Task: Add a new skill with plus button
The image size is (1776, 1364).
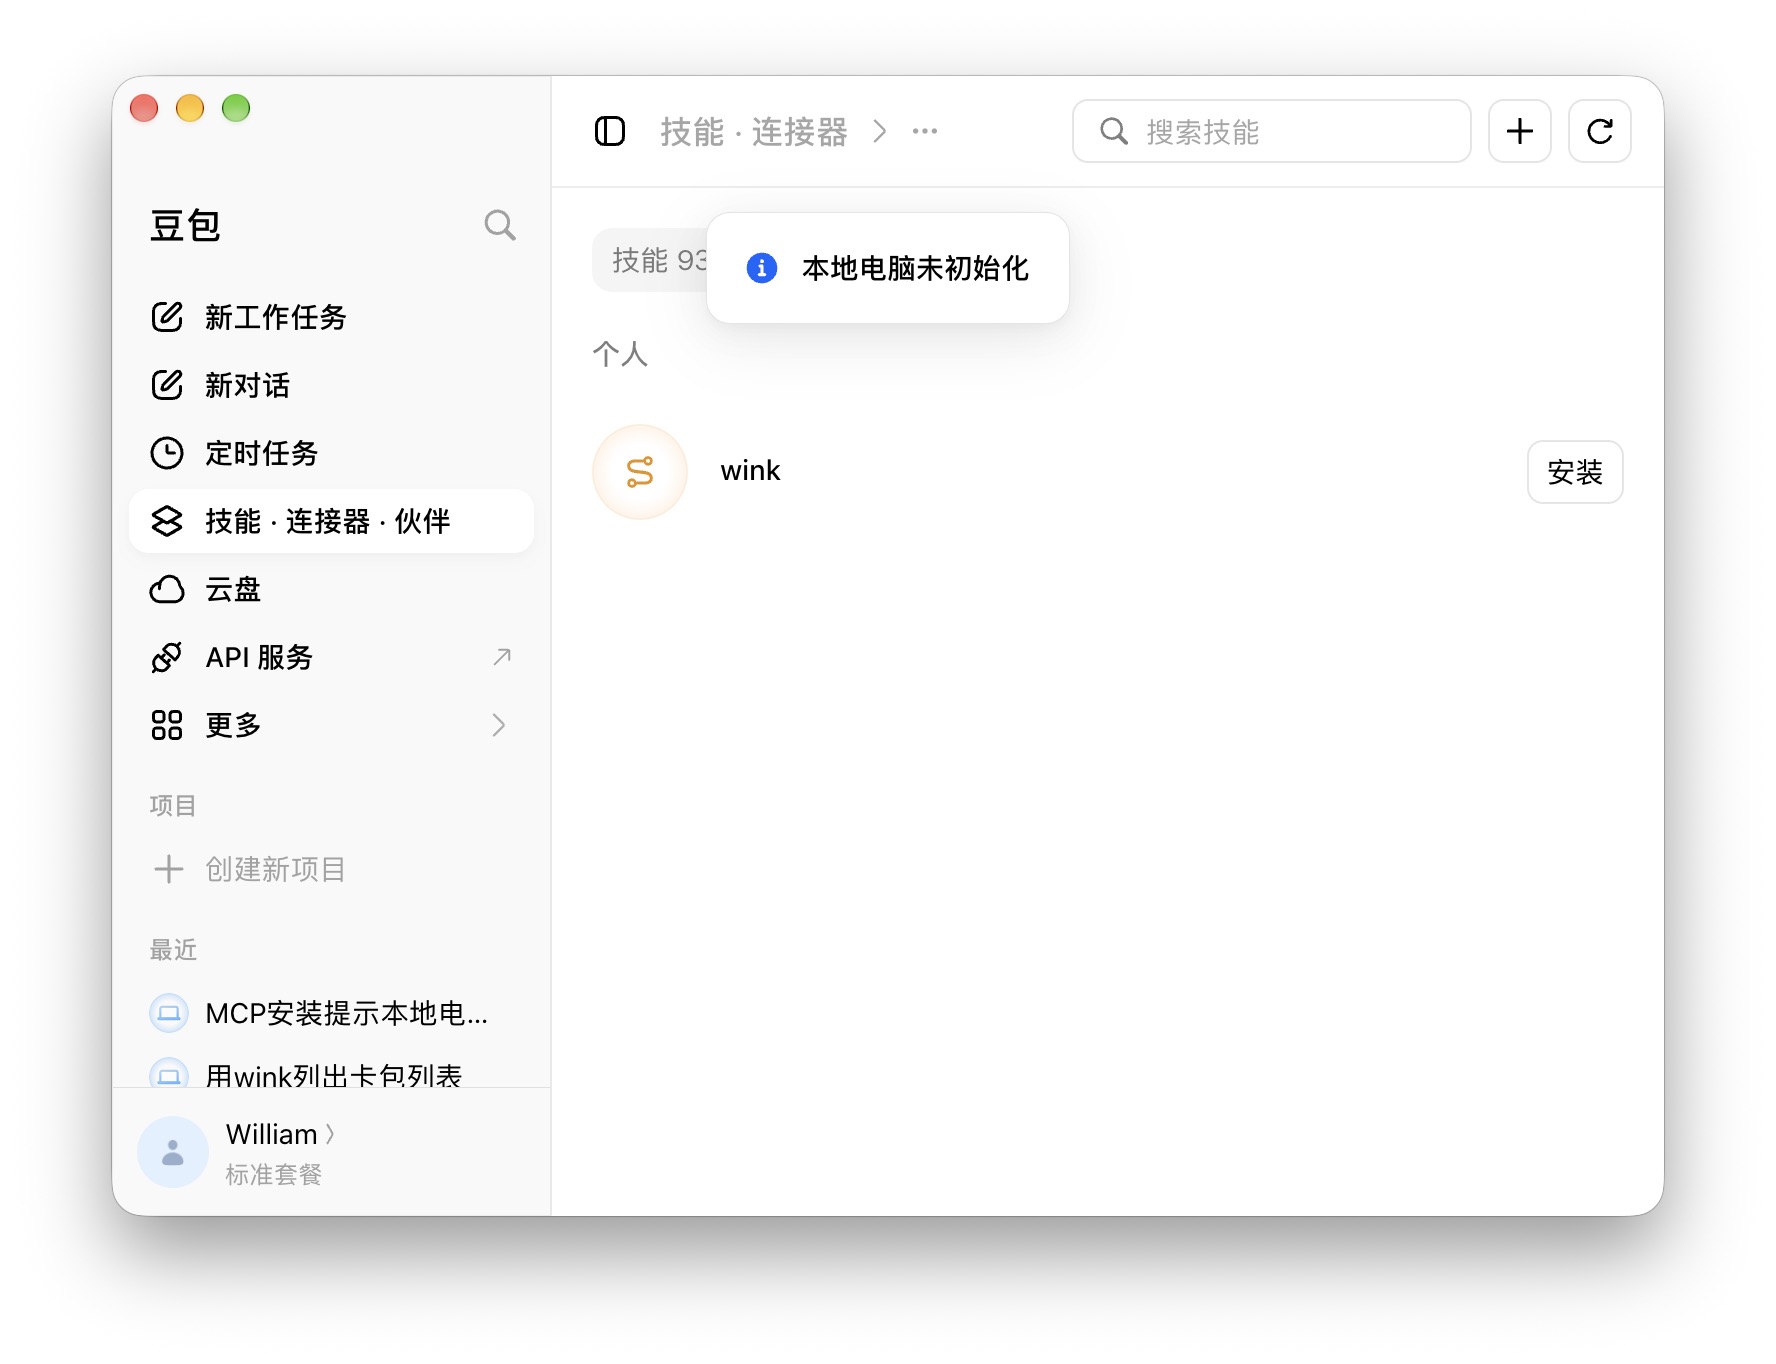Action: click(1519, 131)
